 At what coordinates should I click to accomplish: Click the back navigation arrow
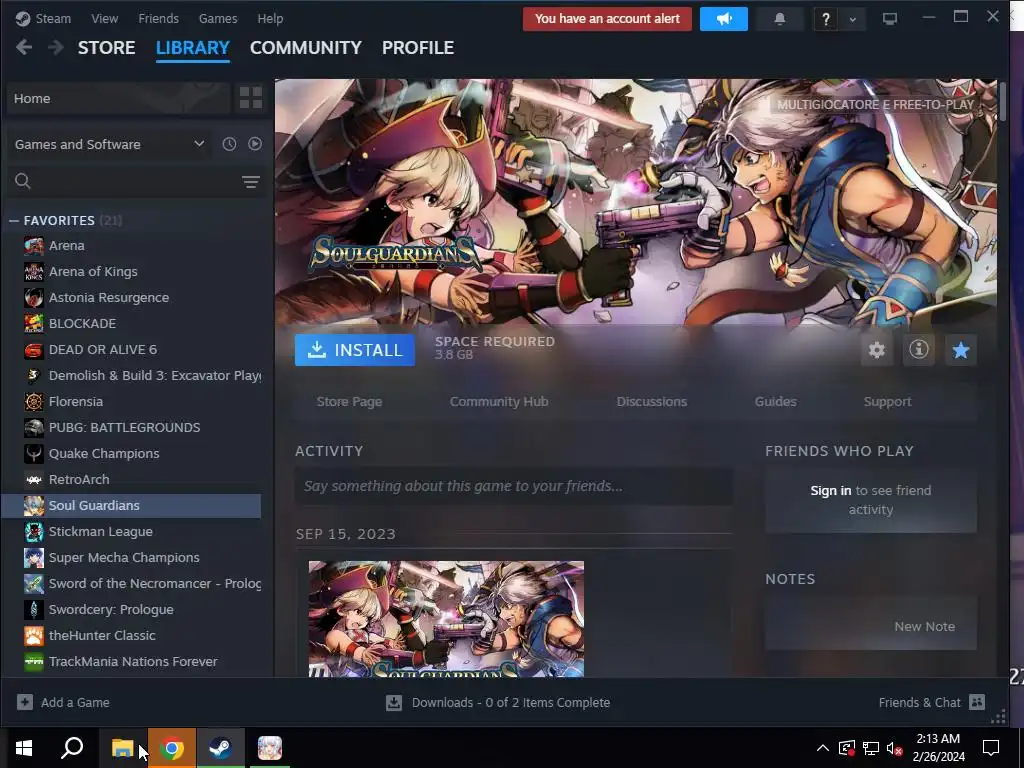tap(24, 47)
